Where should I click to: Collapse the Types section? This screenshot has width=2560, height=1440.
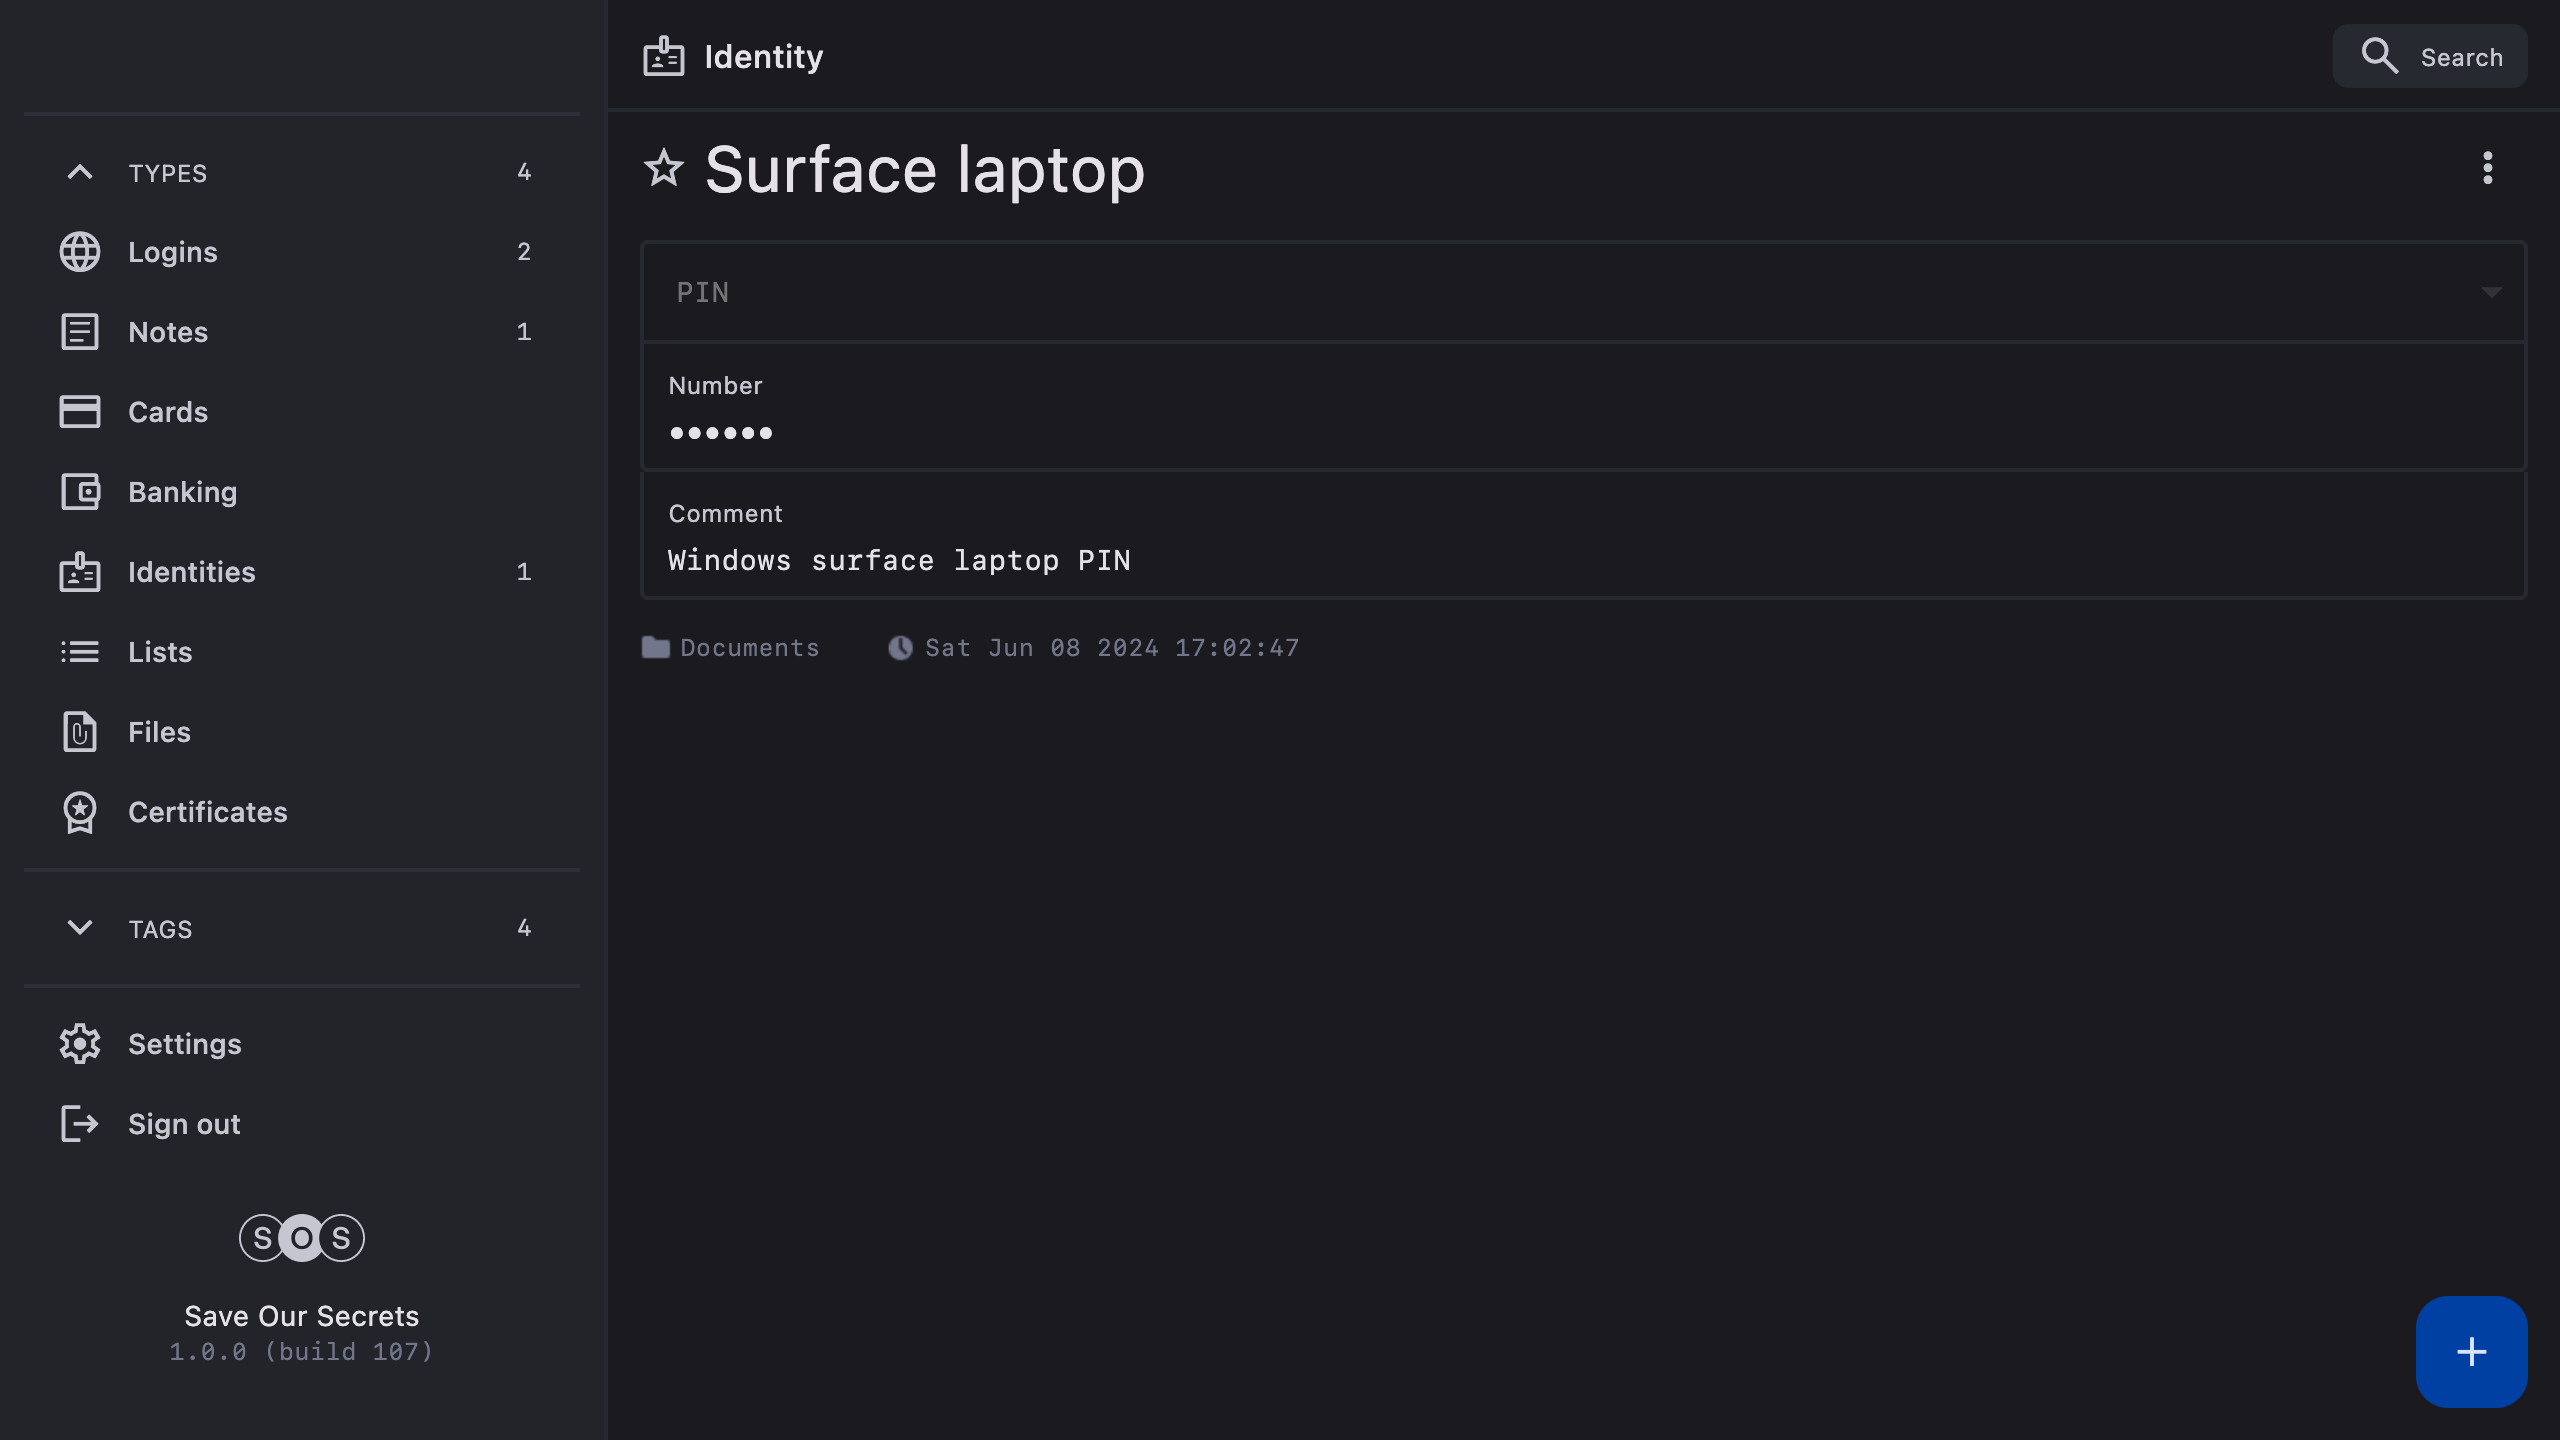pos(80,173)
